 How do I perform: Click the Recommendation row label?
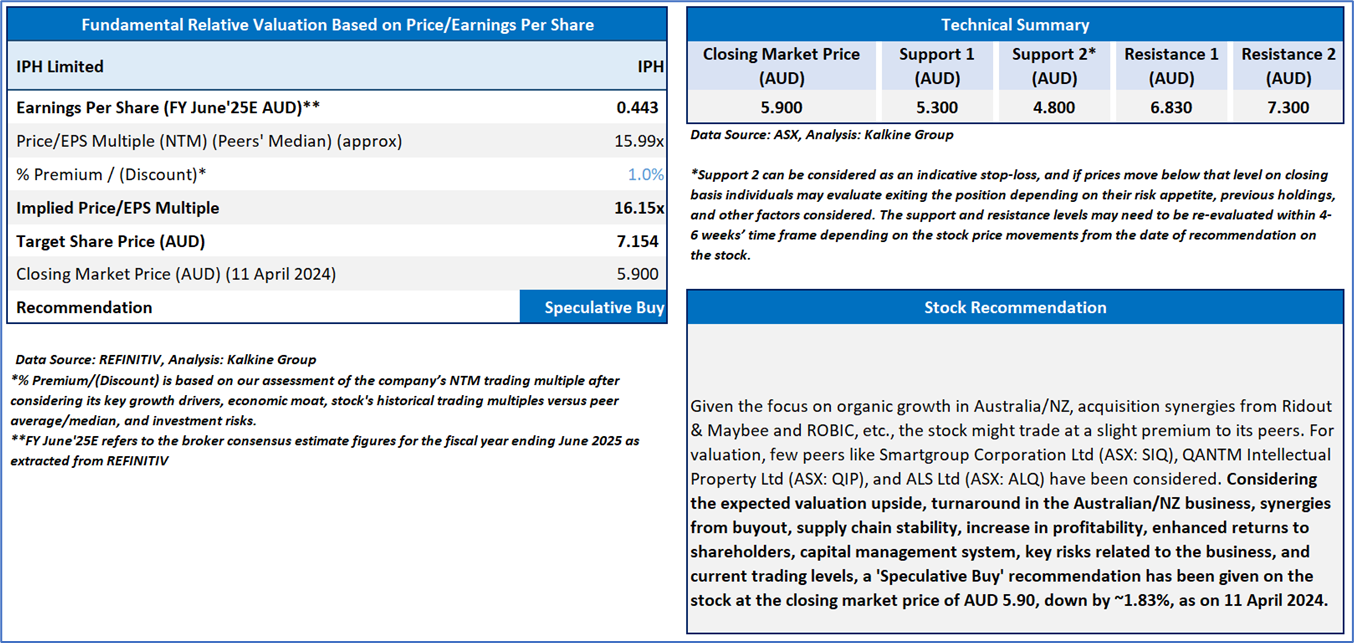click(x=85, y=307)
